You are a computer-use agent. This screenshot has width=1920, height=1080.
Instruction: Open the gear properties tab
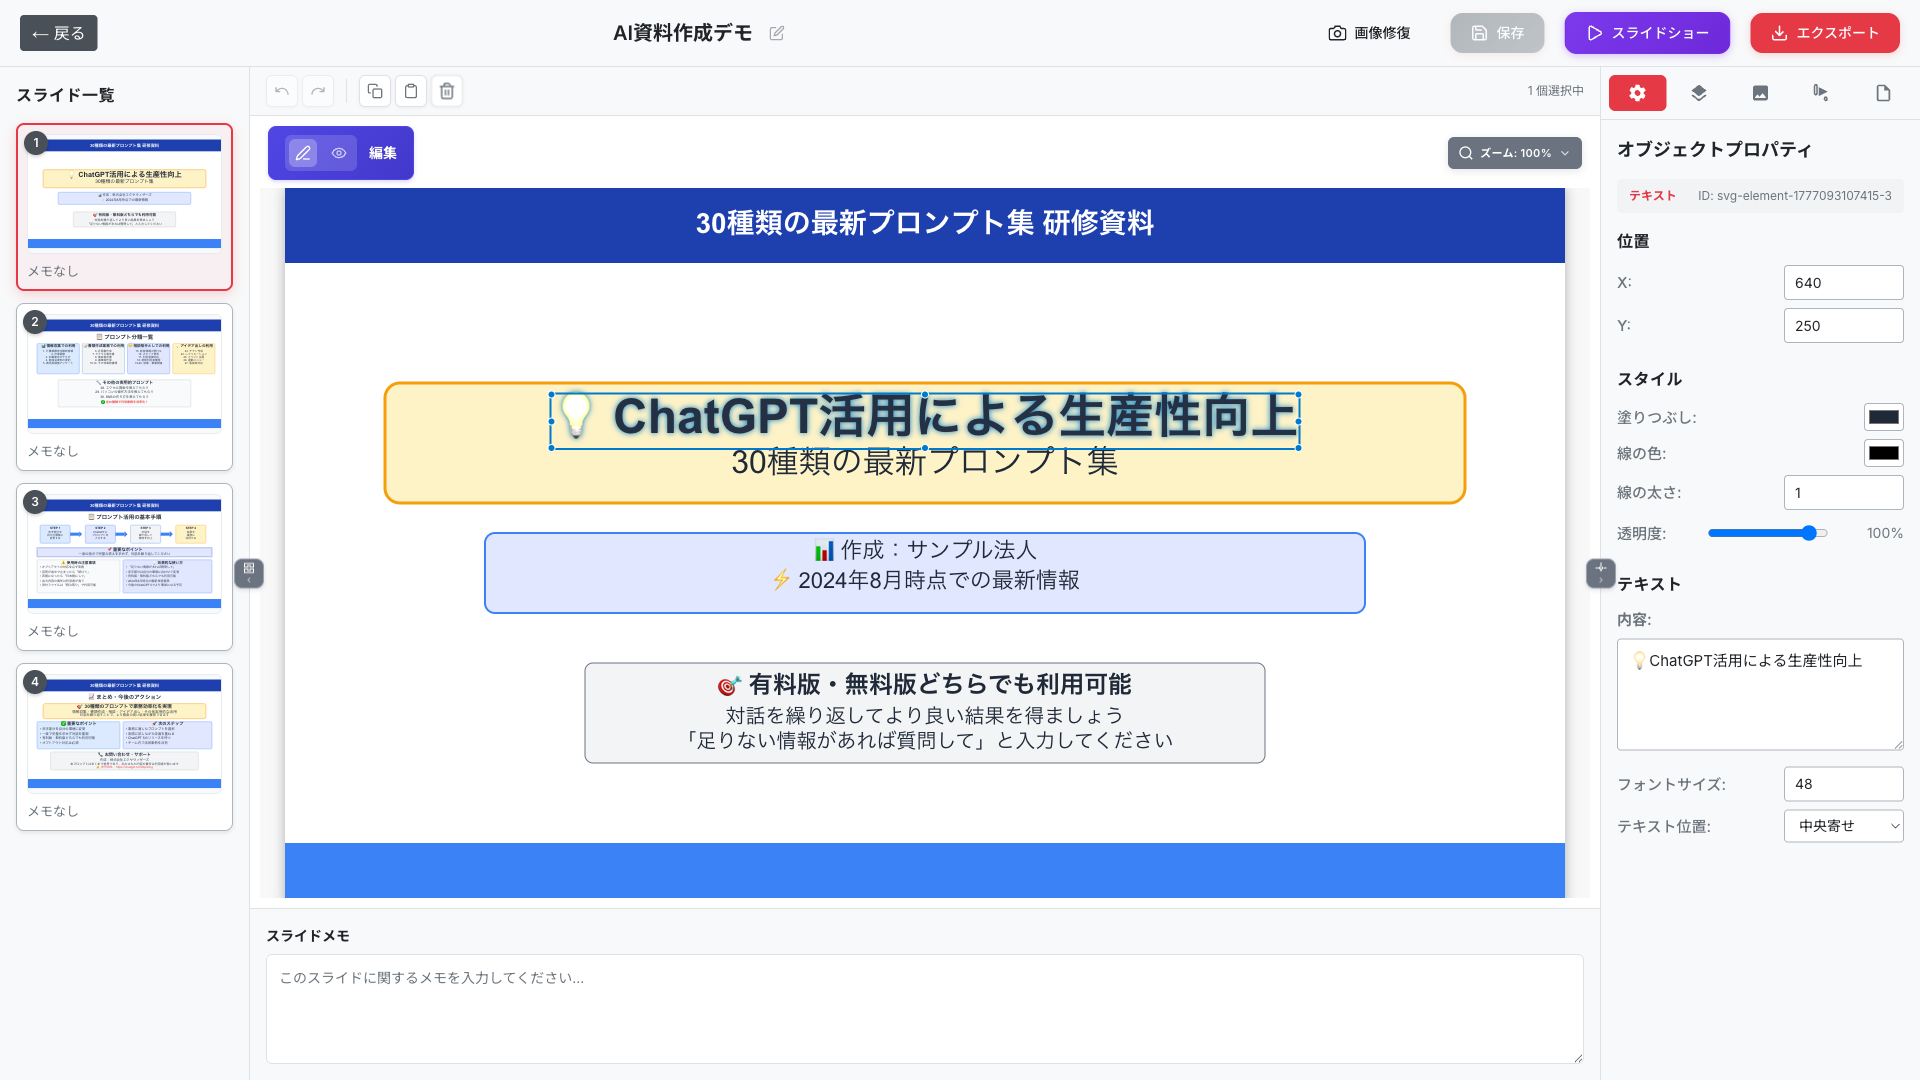click(1637, 93)
